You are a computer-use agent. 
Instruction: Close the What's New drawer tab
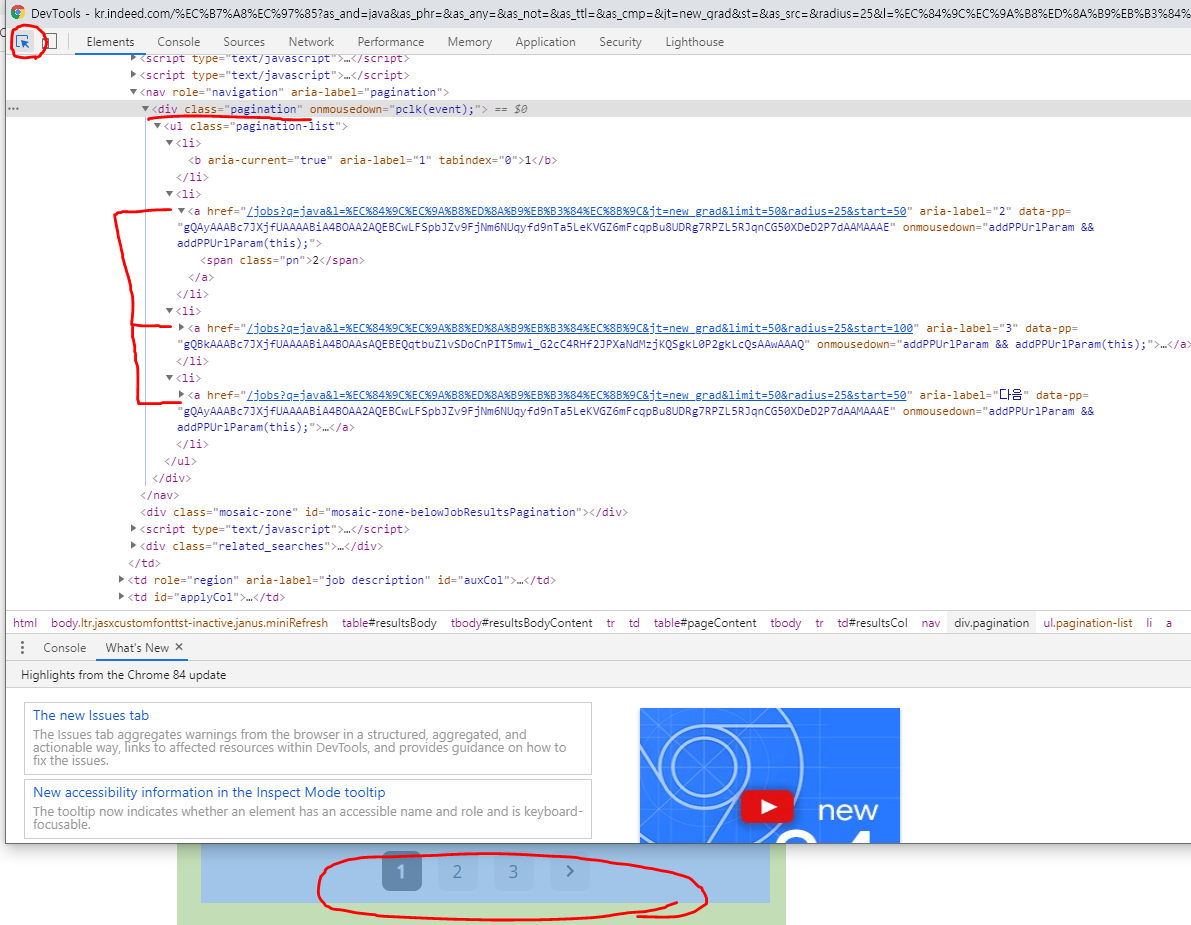point(179,647)
